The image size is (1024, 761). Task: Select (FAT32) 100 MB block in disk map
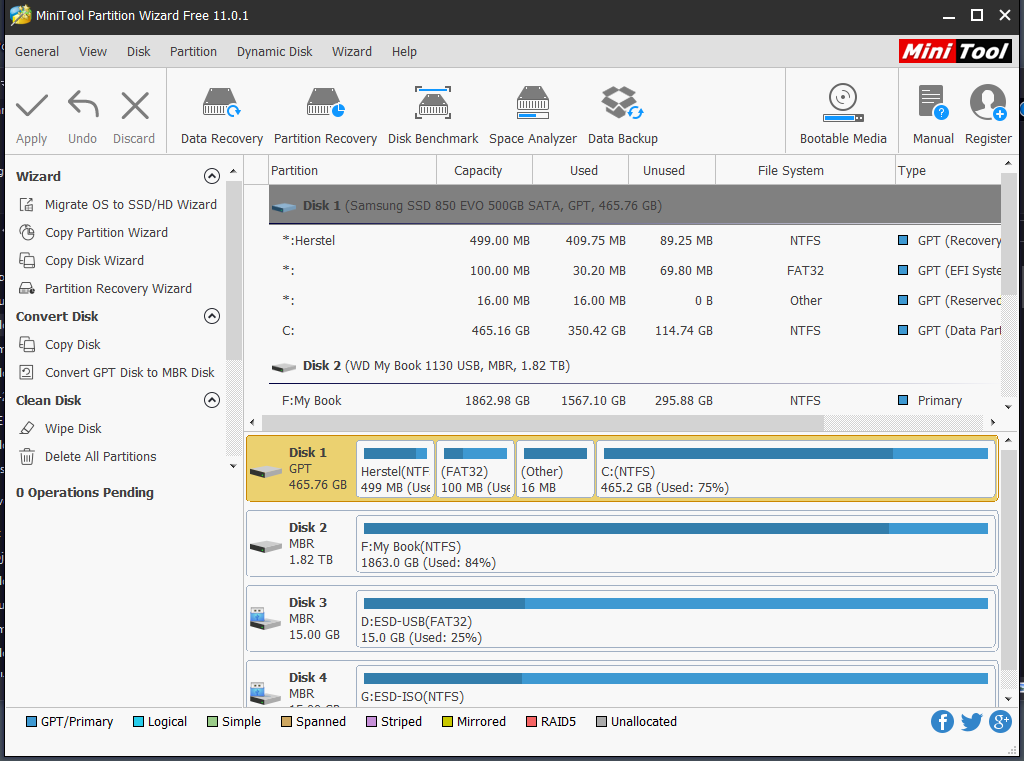pos(475,469)
